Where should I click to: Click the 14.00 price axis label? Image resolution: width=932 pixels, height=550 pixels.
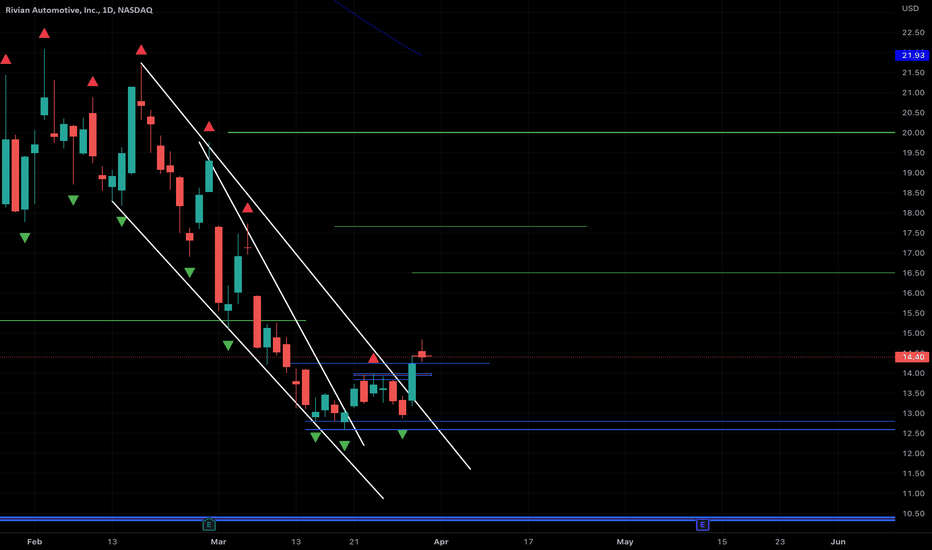[x=913, y=373]
